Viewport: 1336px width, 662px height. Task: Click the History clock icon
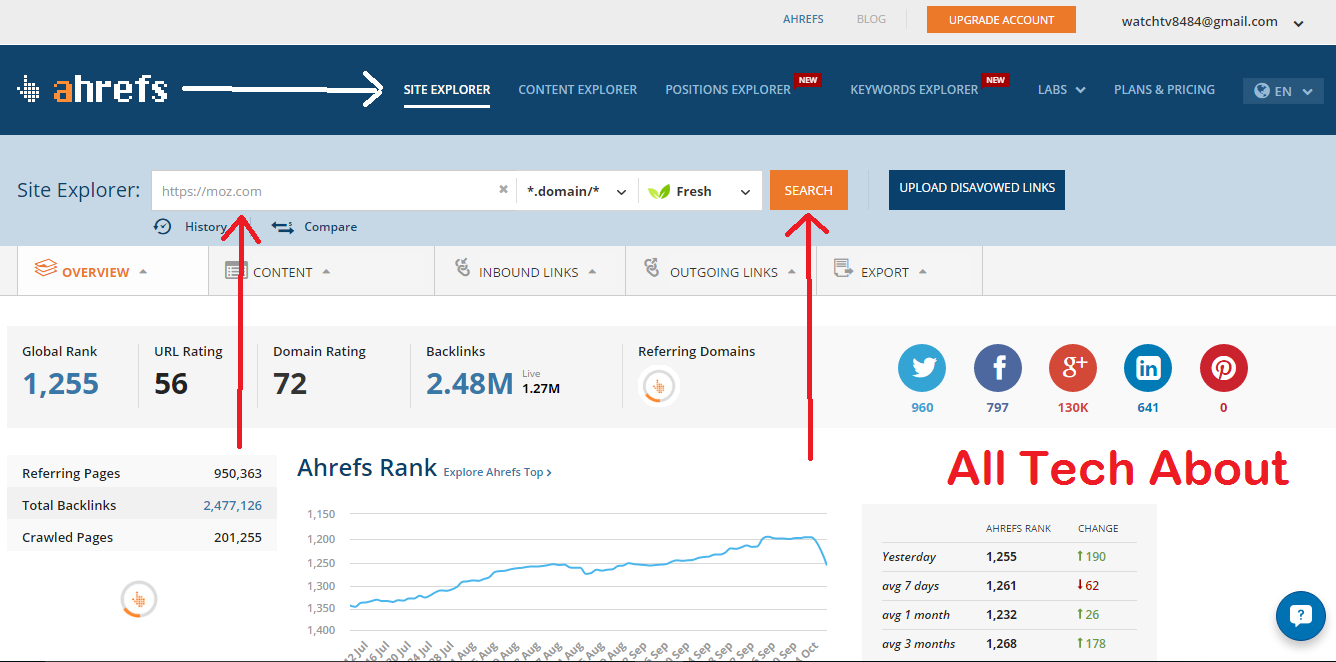[163, 226]
